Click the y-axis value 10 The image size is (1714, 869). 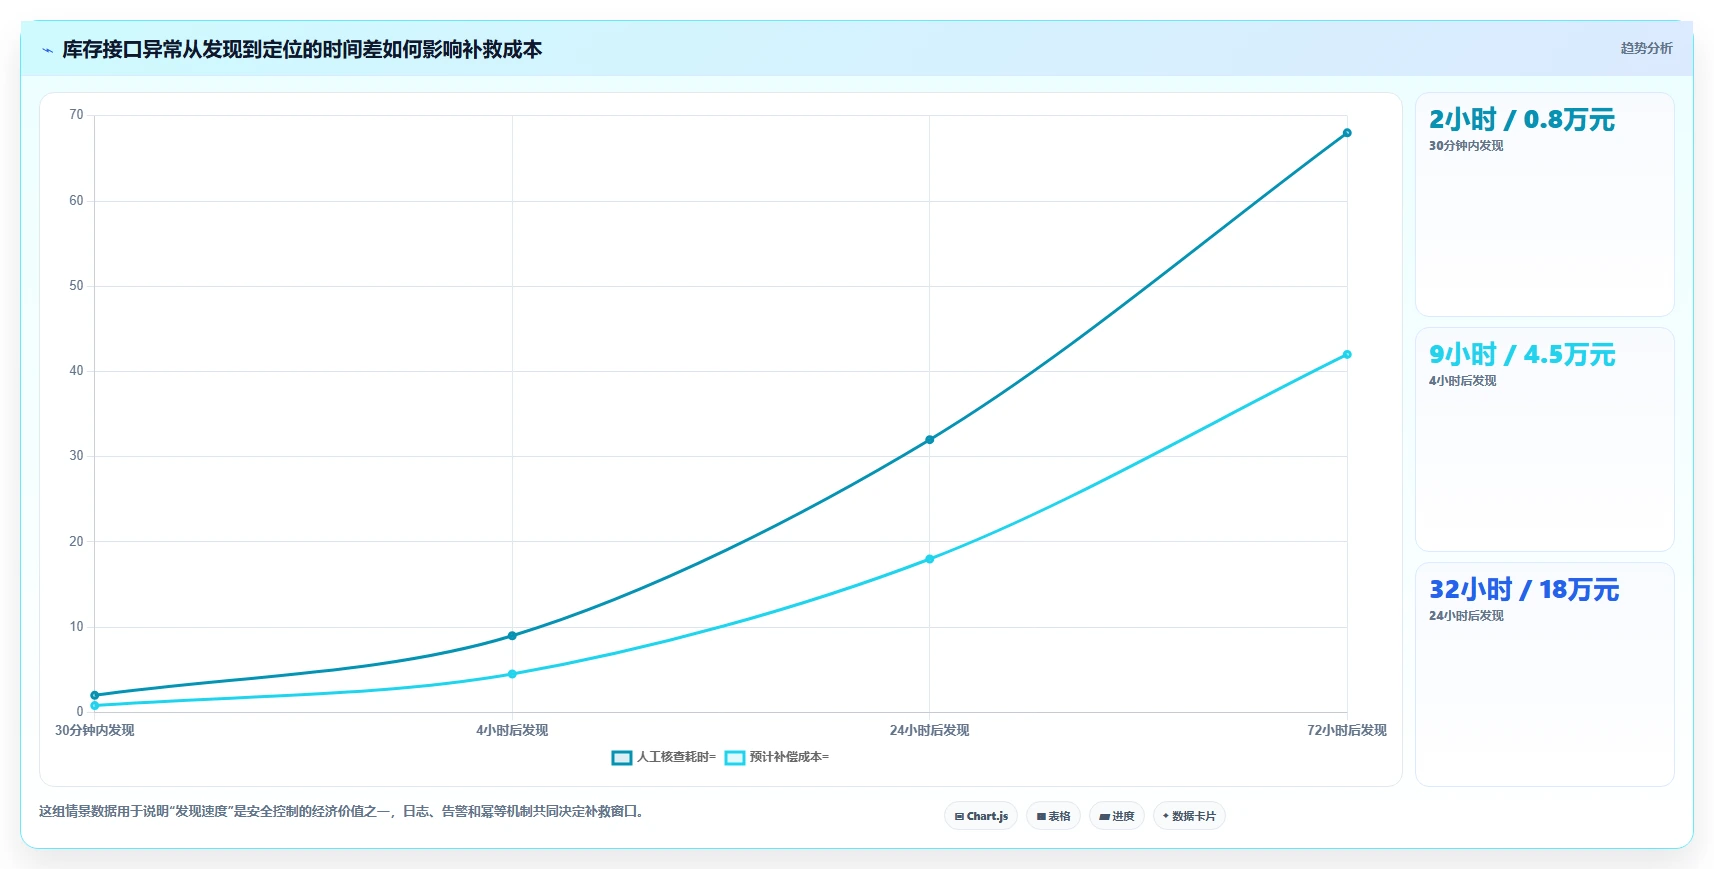click(x=76, y=627)
